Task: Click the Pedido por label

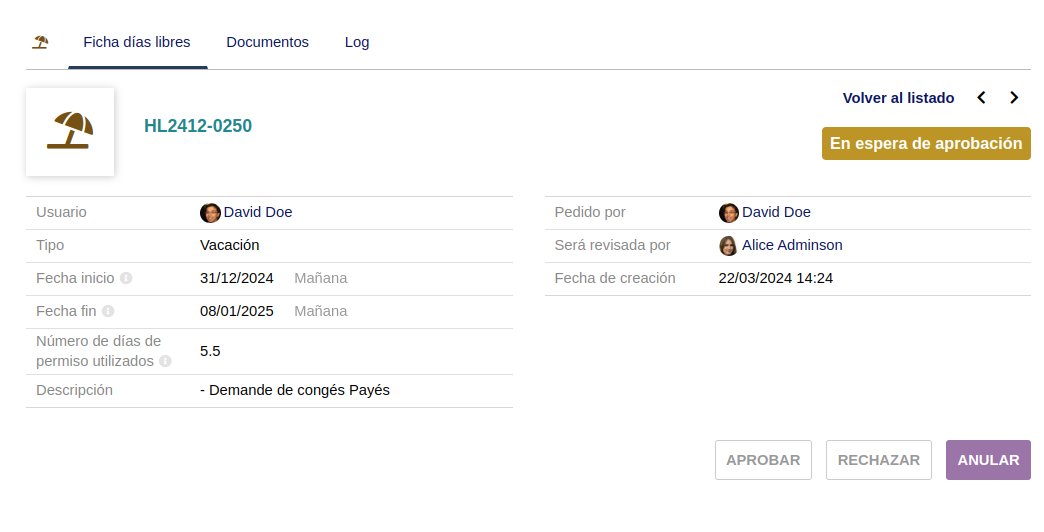Action: point(590,212)
